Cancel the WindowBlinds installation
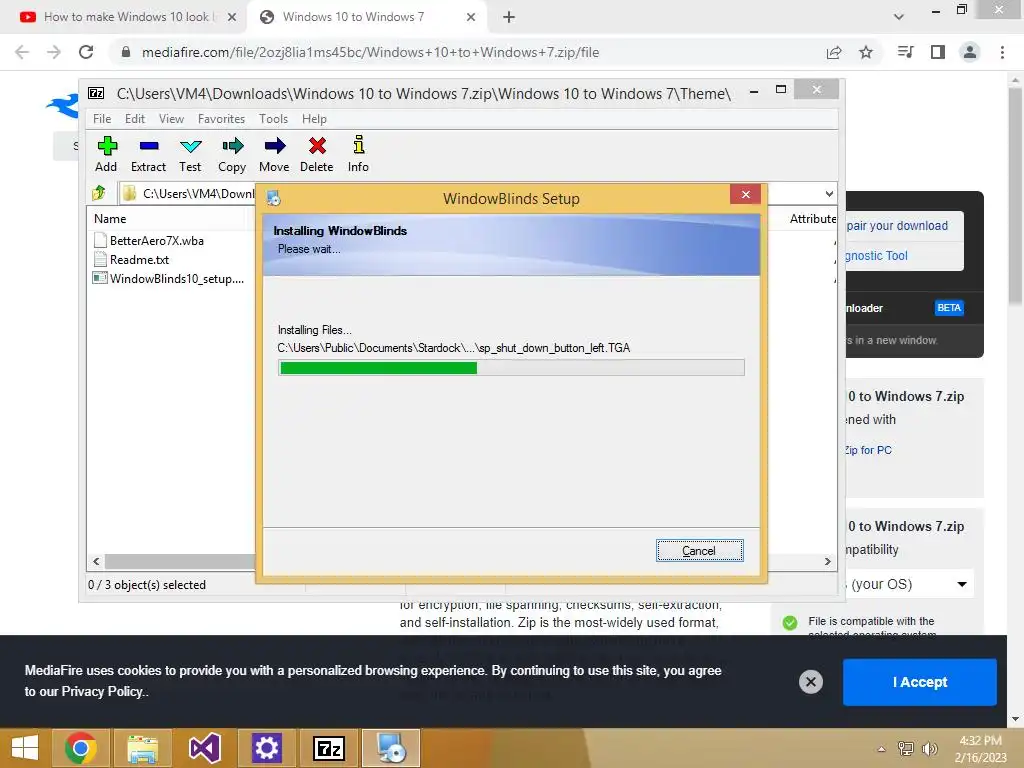The width and height of the screenshot is (1024, 768). (x=699, y=551)
